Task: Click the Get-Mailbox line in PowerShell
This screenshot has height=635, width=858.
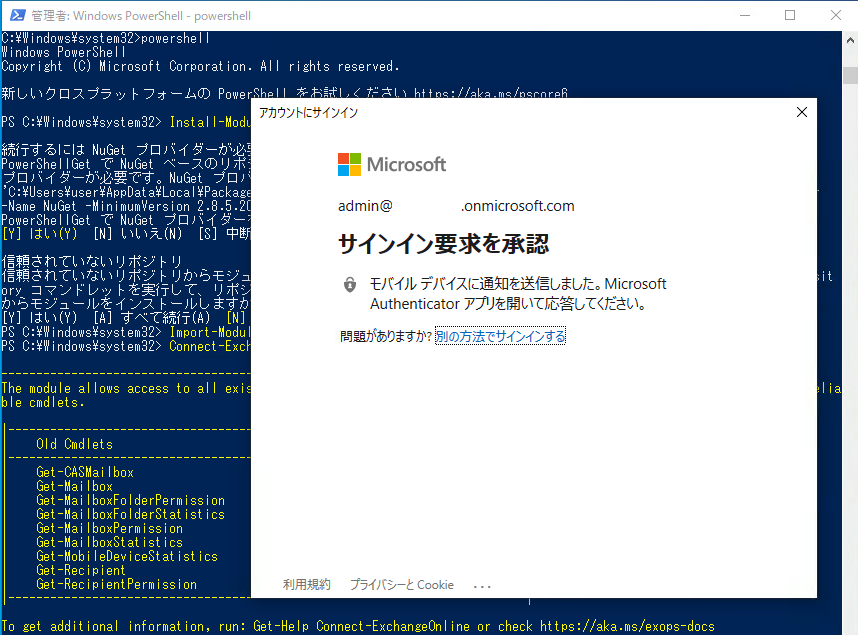Action: pos(74,486)
